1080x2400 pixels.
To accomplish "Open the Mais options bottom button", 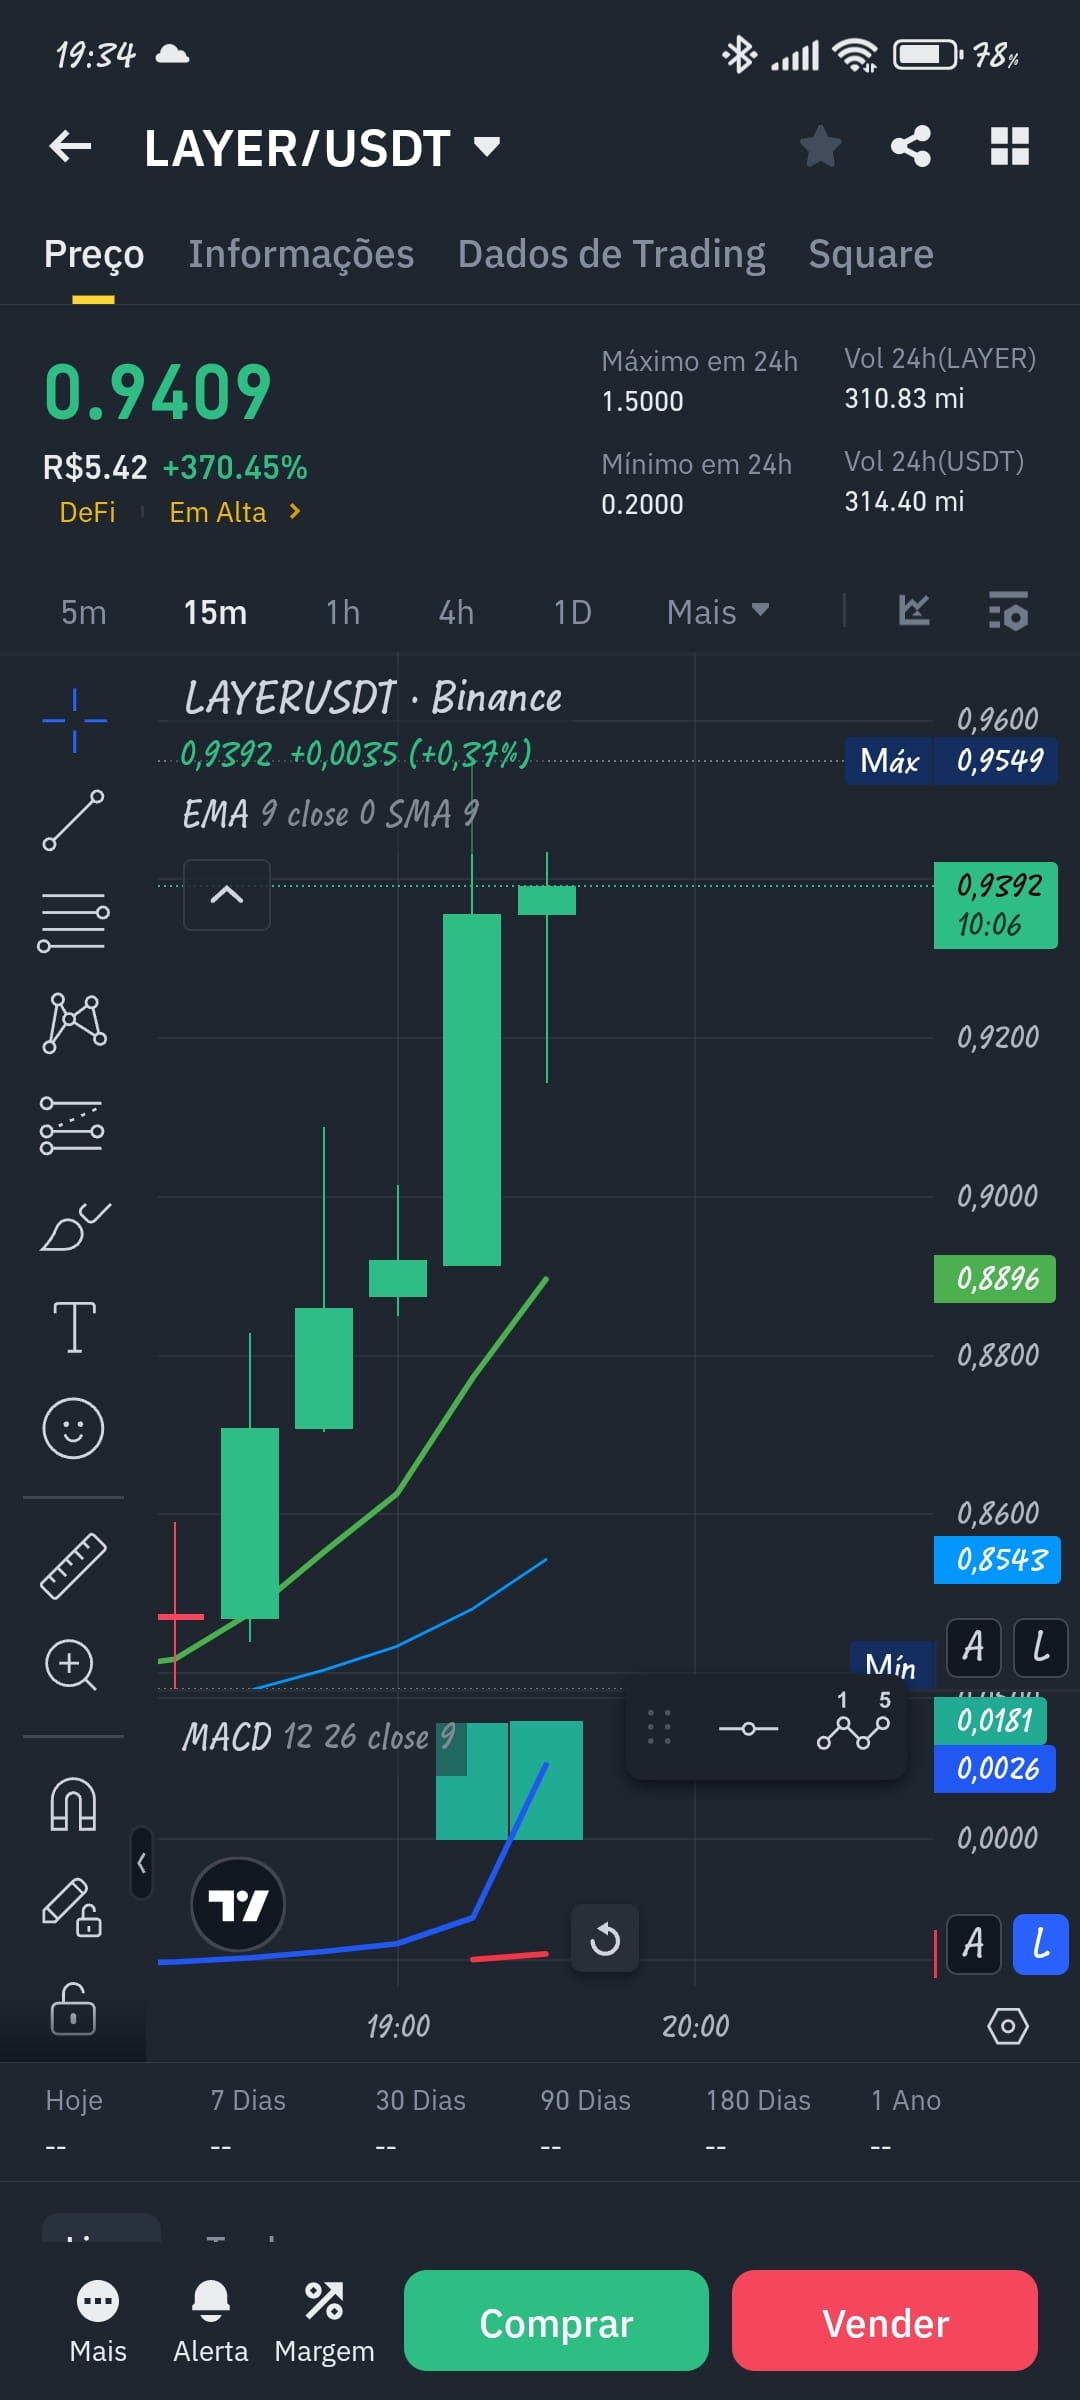I will point(98,2322).
